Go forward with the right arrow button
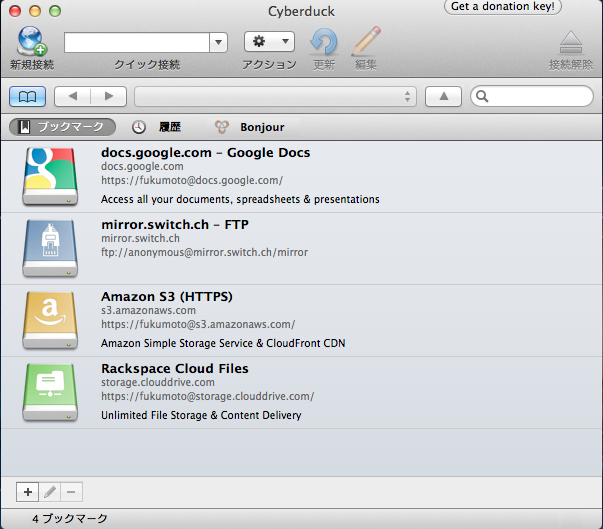Image resolution: width=603 pixels, height=529 pixels. pos(109,96)
